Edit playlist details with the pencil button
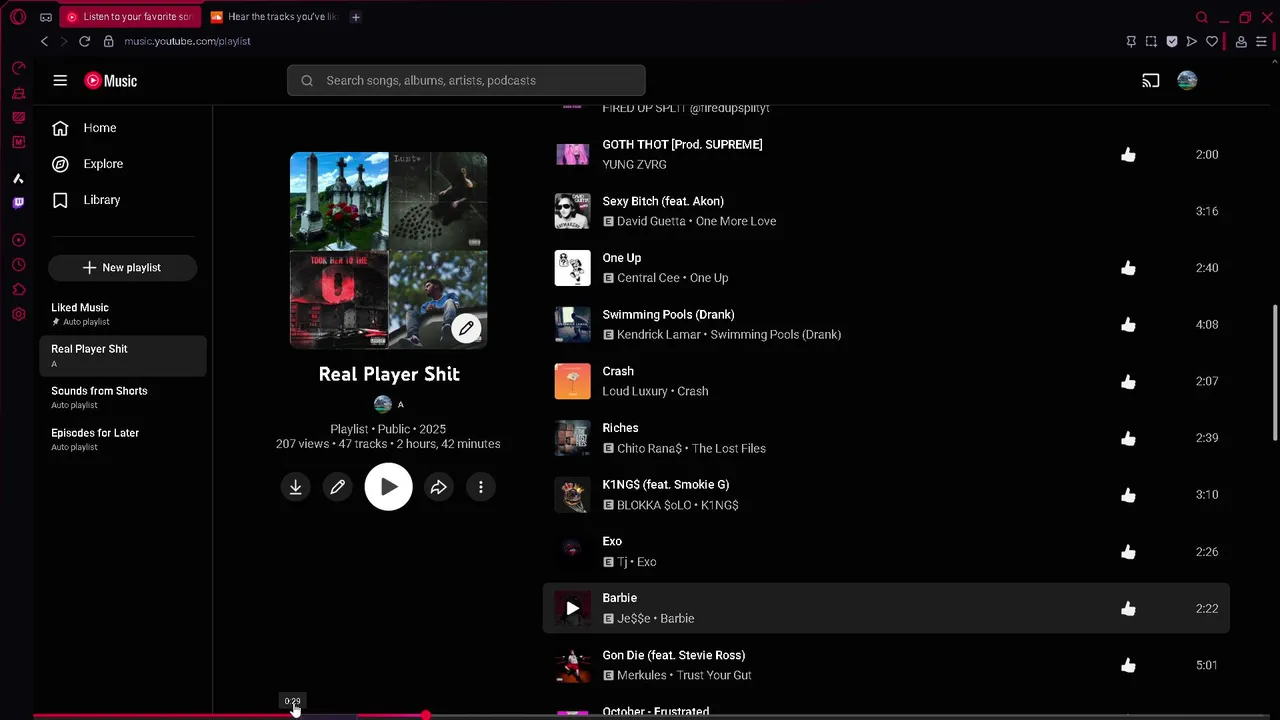The width and height of the screenshot is (1280, 720). click(x=338, y=487)
